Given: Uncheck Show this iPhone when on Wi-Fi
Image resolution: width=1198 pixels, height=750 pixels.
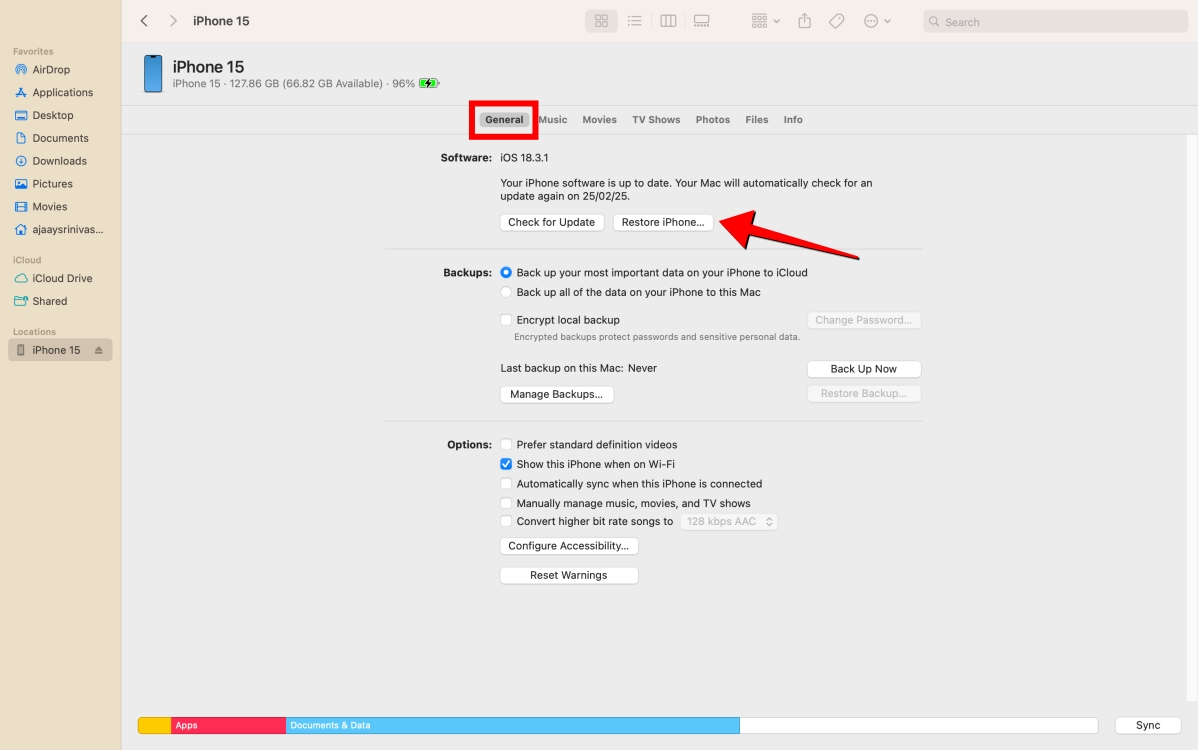Looking at the screenshot, I should 506,464.
